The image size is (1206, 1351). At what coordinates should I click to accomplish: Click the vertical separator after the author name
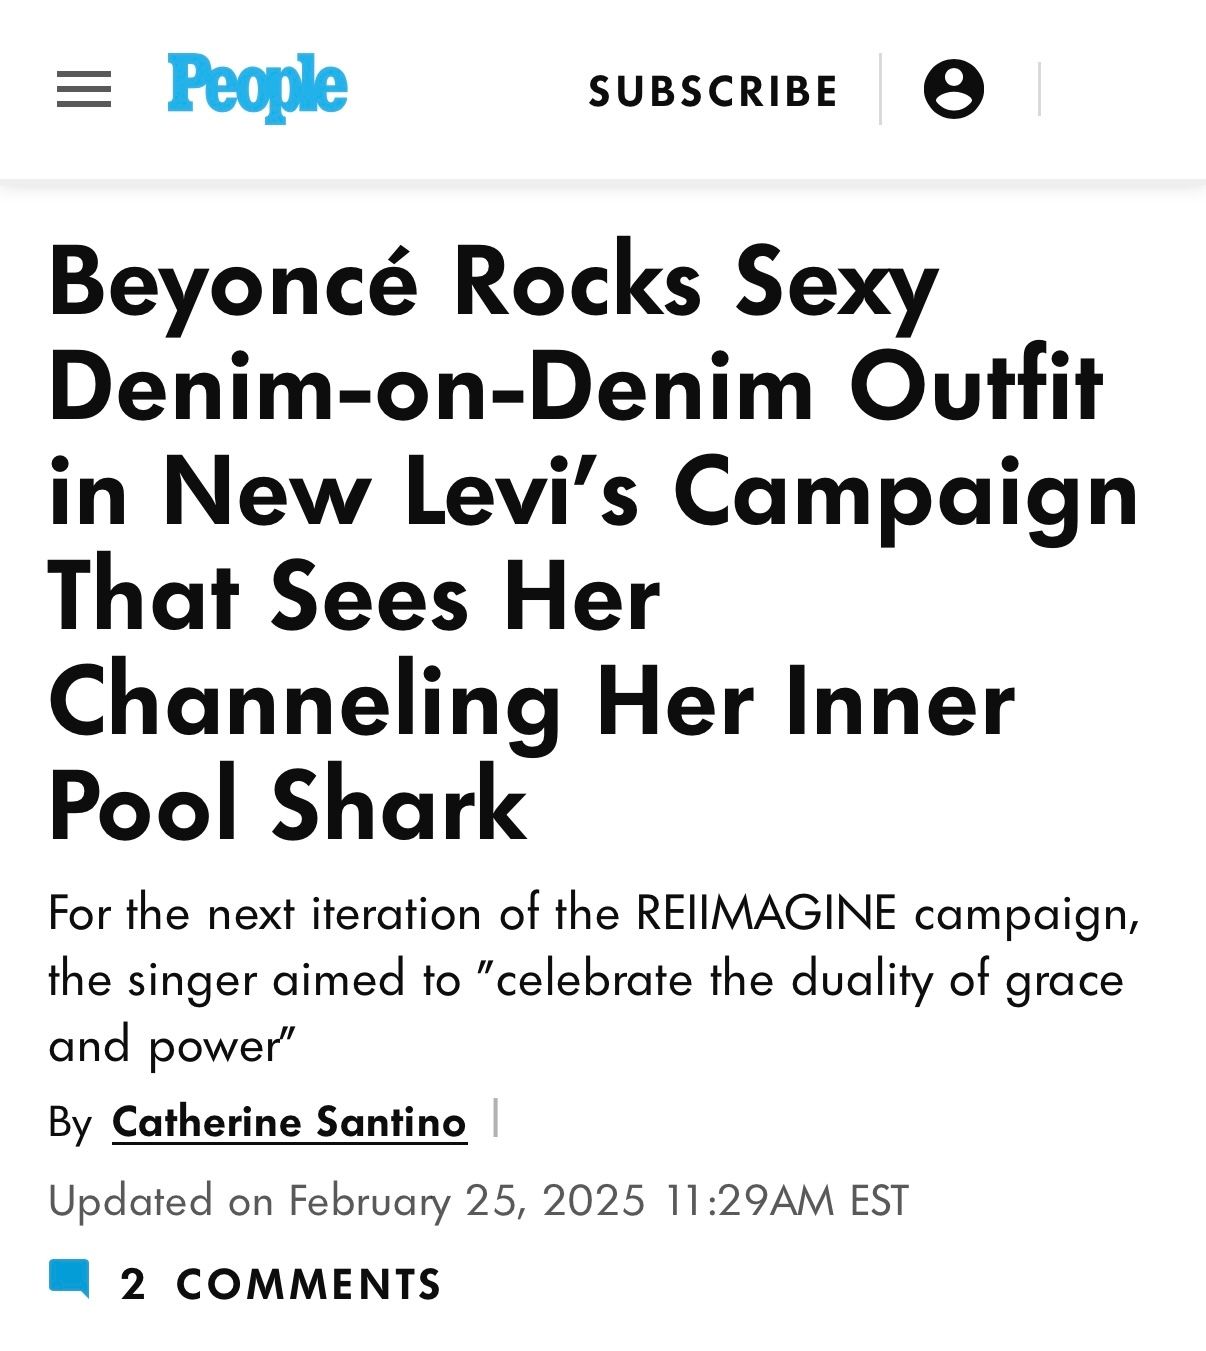point(496,1118)
